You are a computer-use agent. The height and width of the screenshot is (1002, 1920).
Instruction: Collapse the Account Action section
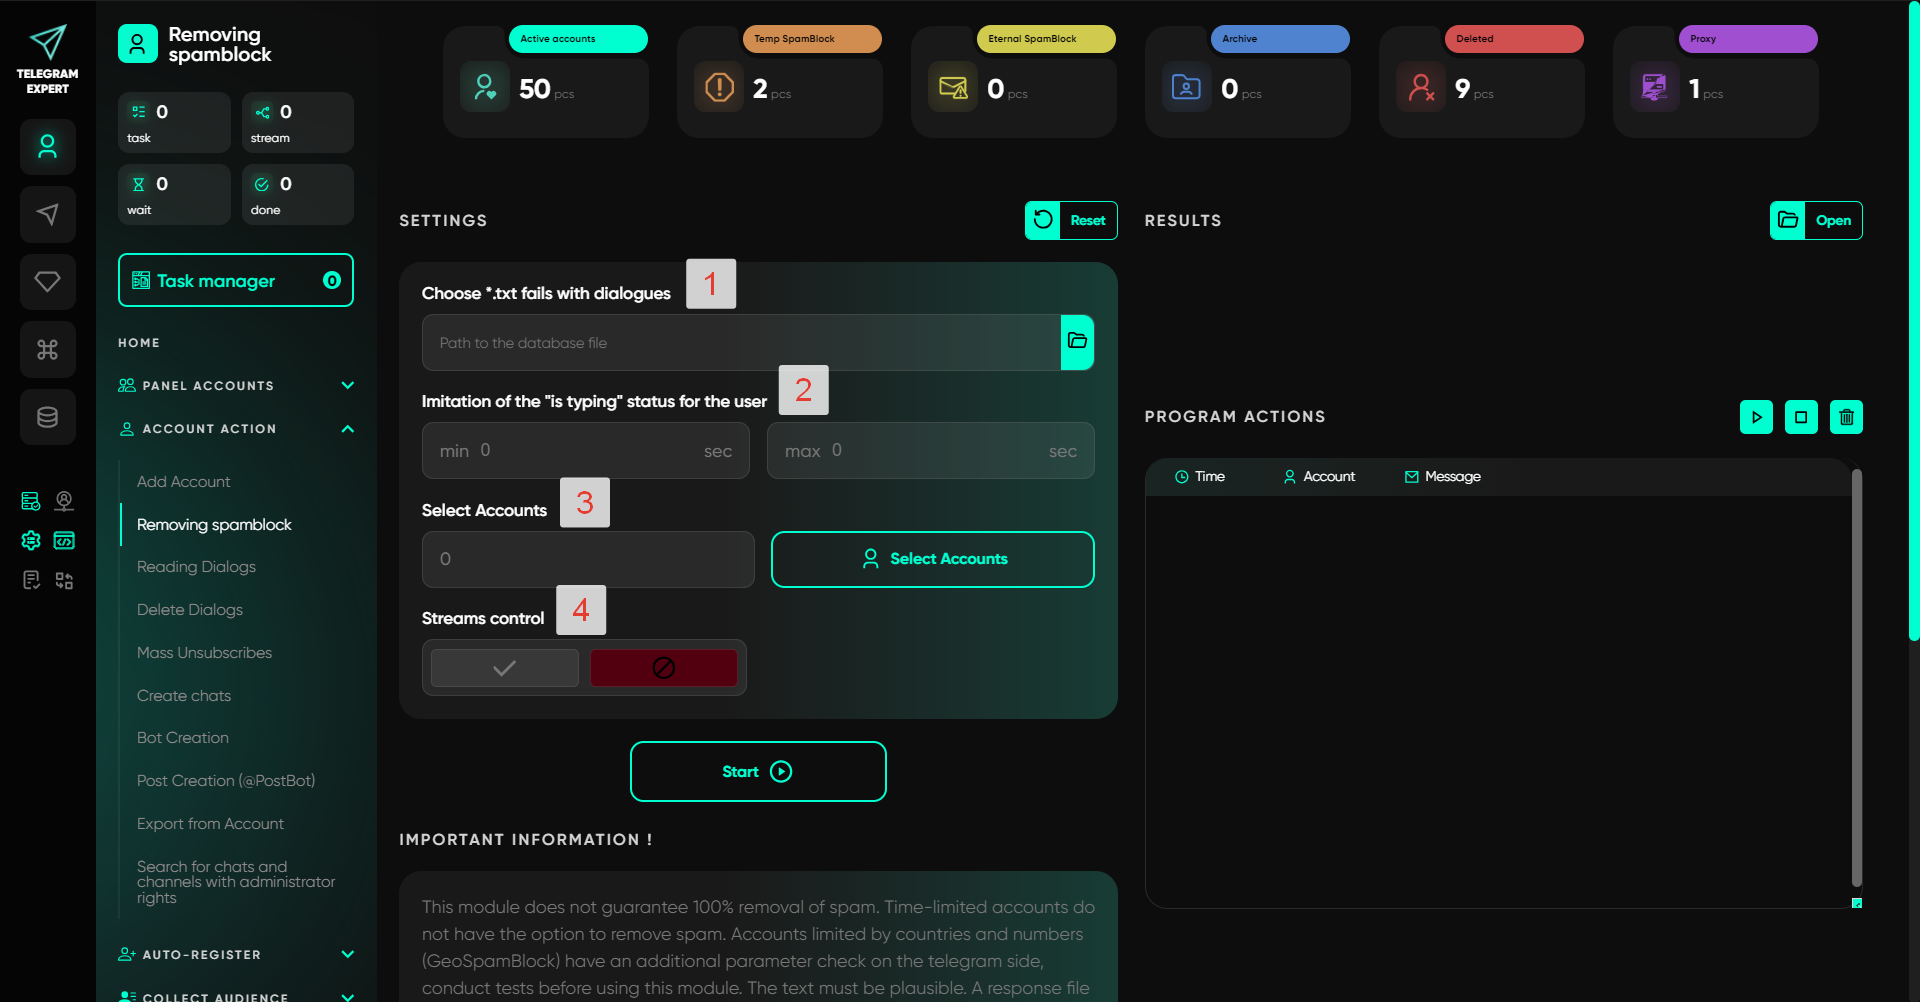click(x=347, y=428)
